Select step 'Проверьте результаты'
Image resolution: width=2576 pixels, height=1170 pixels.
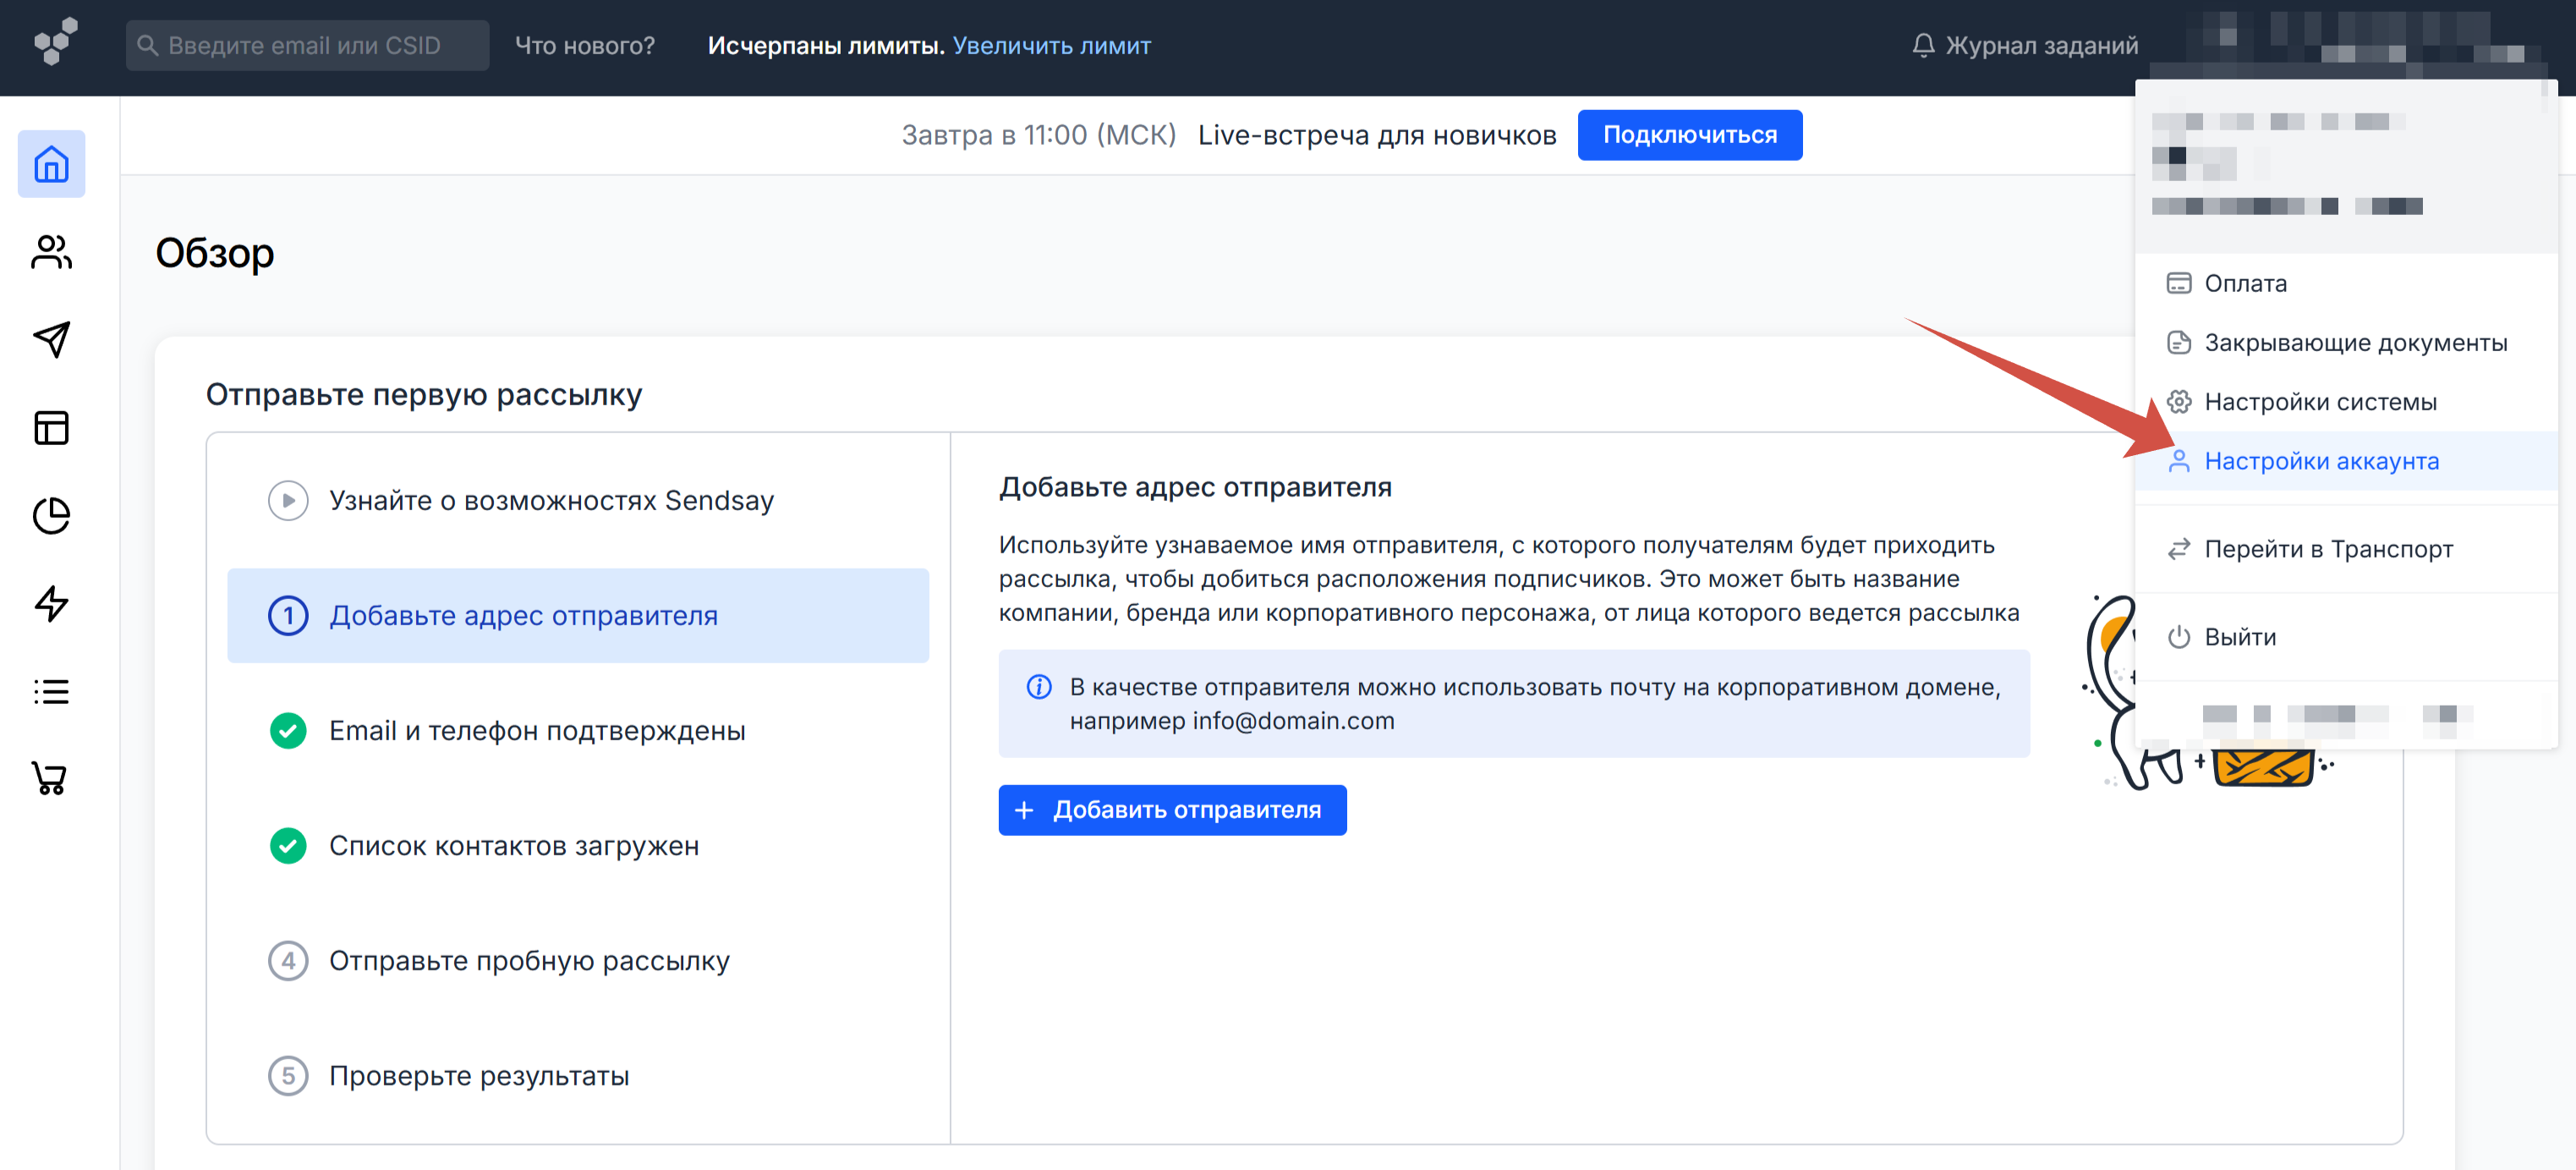click(x=479, y=1076)
